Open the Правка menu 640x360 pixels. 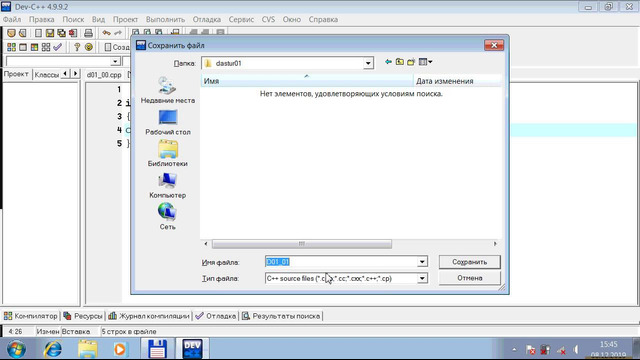click(x=42, y=20)
